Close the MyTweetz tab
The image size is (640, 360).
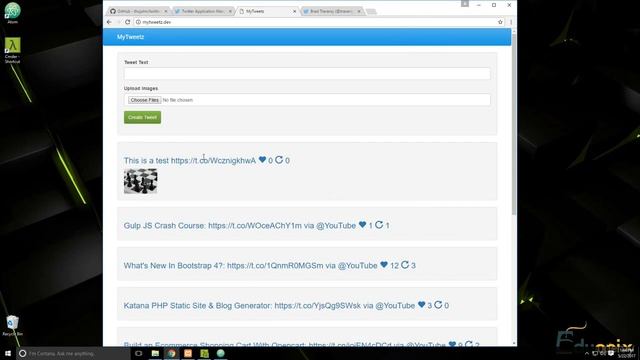pos(294,11)
